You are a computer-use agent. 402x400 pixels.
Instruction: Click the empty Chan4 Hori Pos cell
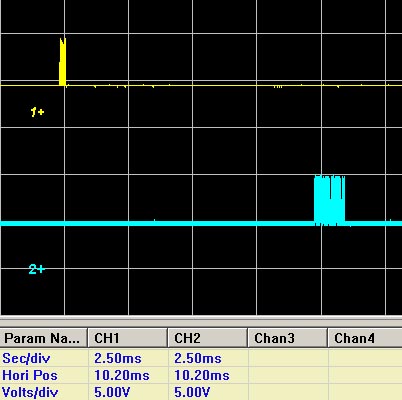click(x=365, y=375)
